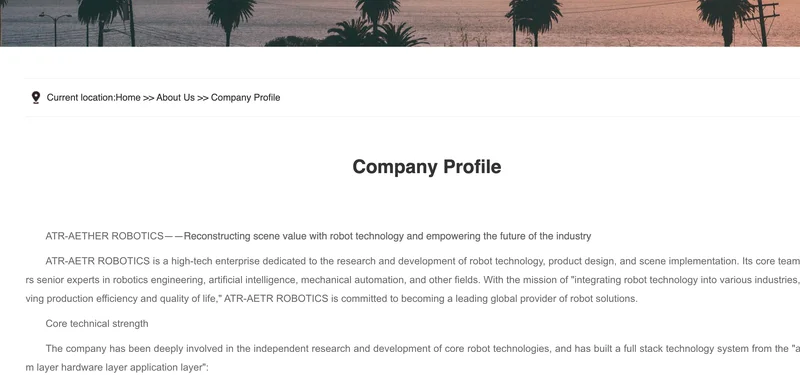Click the line 'm layer hardware layer application layer'
The width and height of the screenshot is (800, 375).
(117, 367)
